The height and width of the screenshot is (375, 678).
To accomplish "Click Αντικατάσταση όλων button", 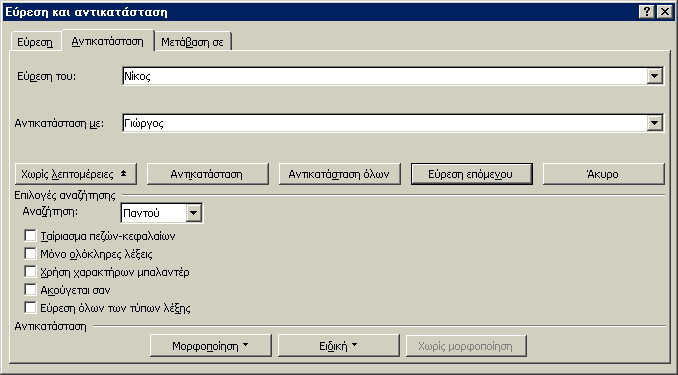I will pyautogui.click(x=339, y=174).
